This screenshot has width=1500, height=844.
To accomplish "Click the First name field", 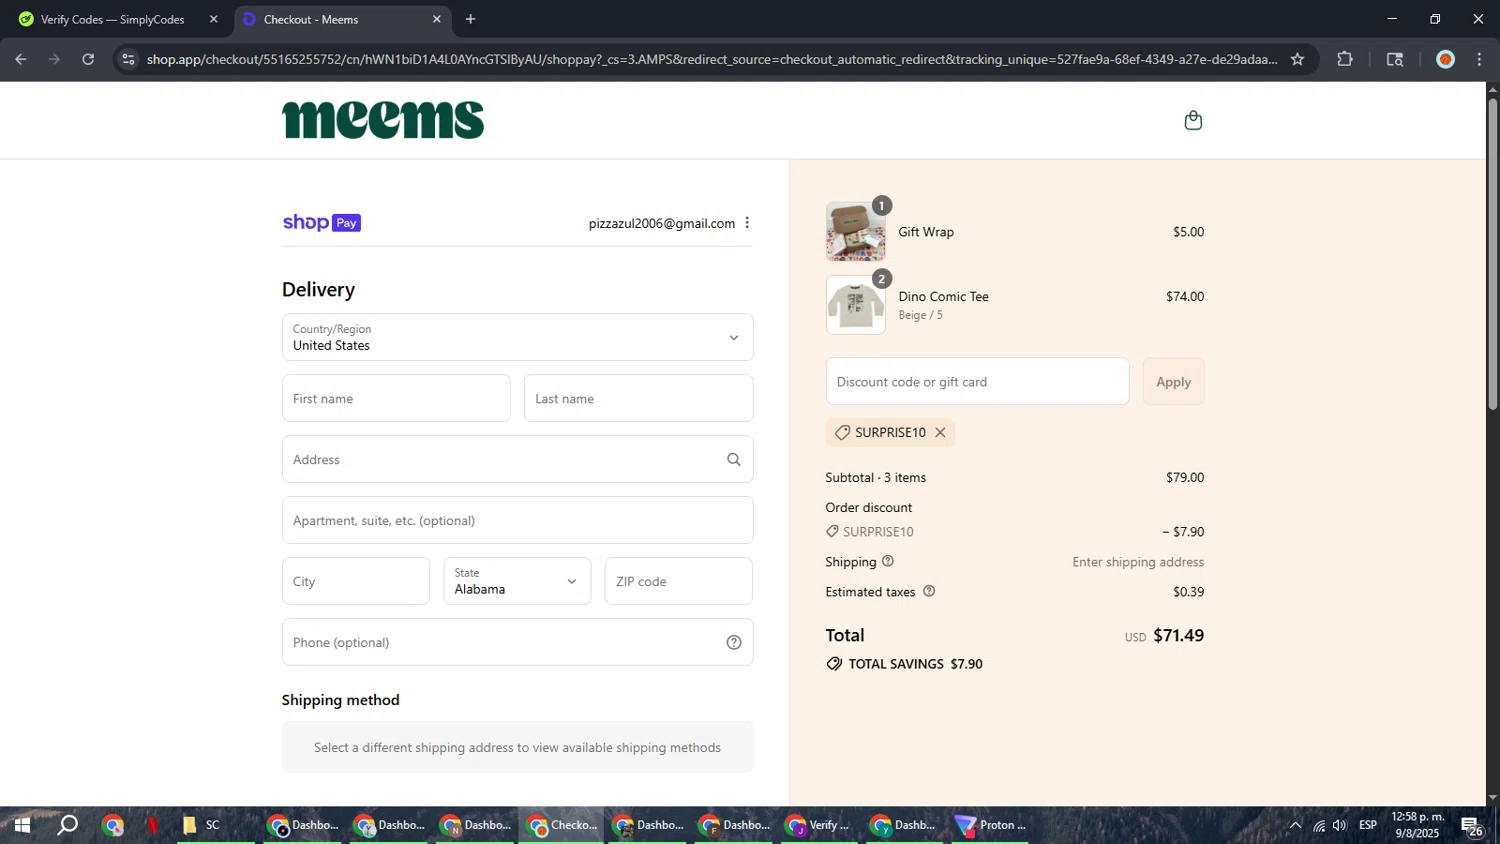I will (396, 398).
